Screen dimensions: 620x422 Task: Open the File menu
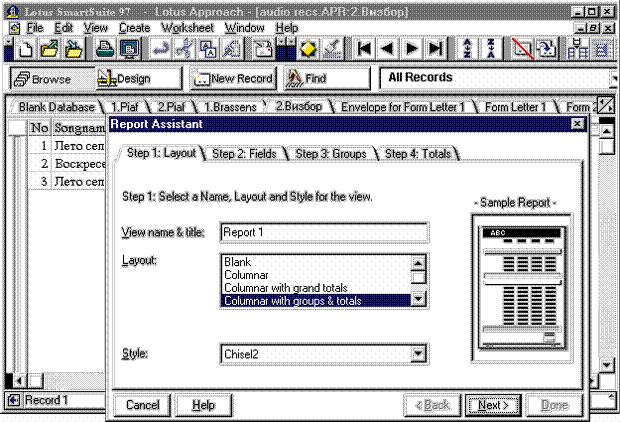coord(35,28)
